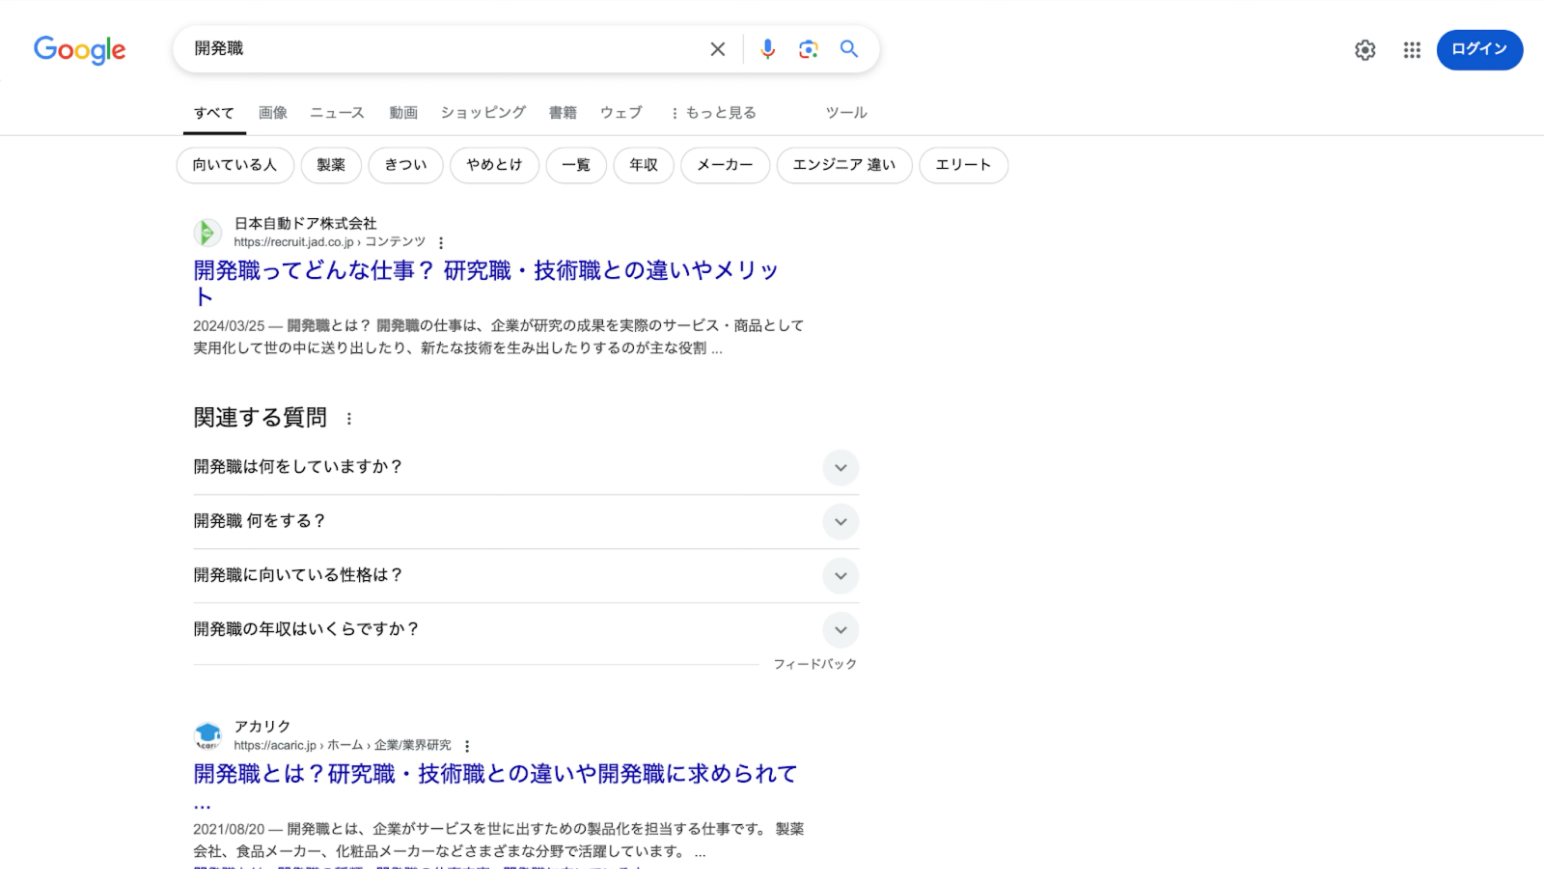1544x869 pixels.
Task: Select the きつい filter chip
Action: 406,165
